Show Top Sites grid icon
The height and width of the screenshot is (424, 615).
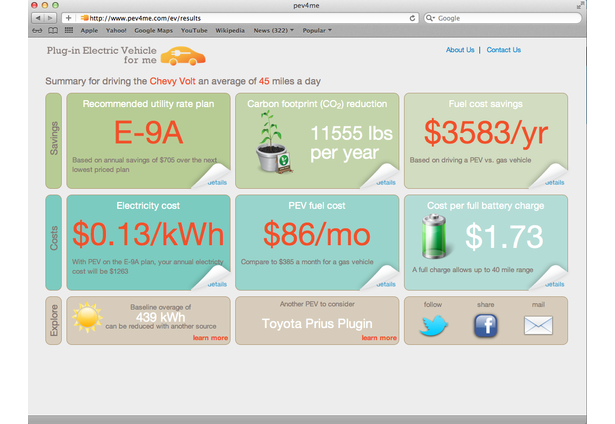coord(69,30)
